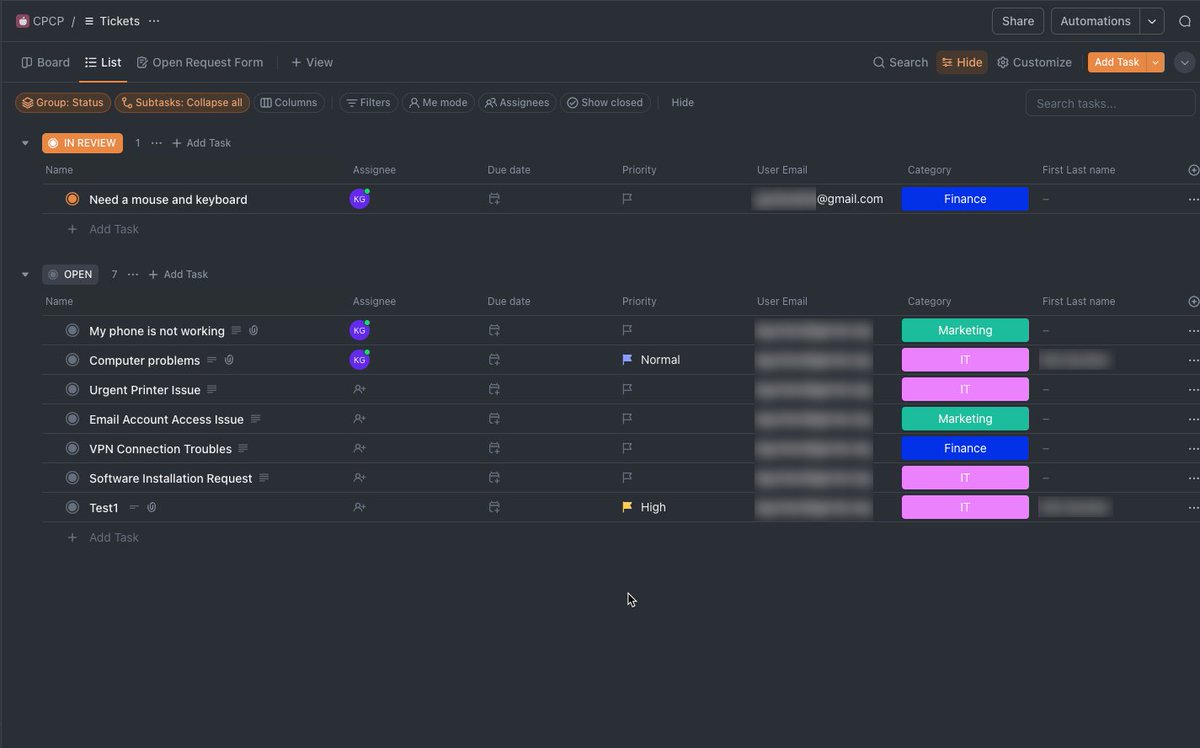This screenshot has width=1200, height=748.
Task: Click the priority flag for Email Account Access Issue
Action: [627, 419]
